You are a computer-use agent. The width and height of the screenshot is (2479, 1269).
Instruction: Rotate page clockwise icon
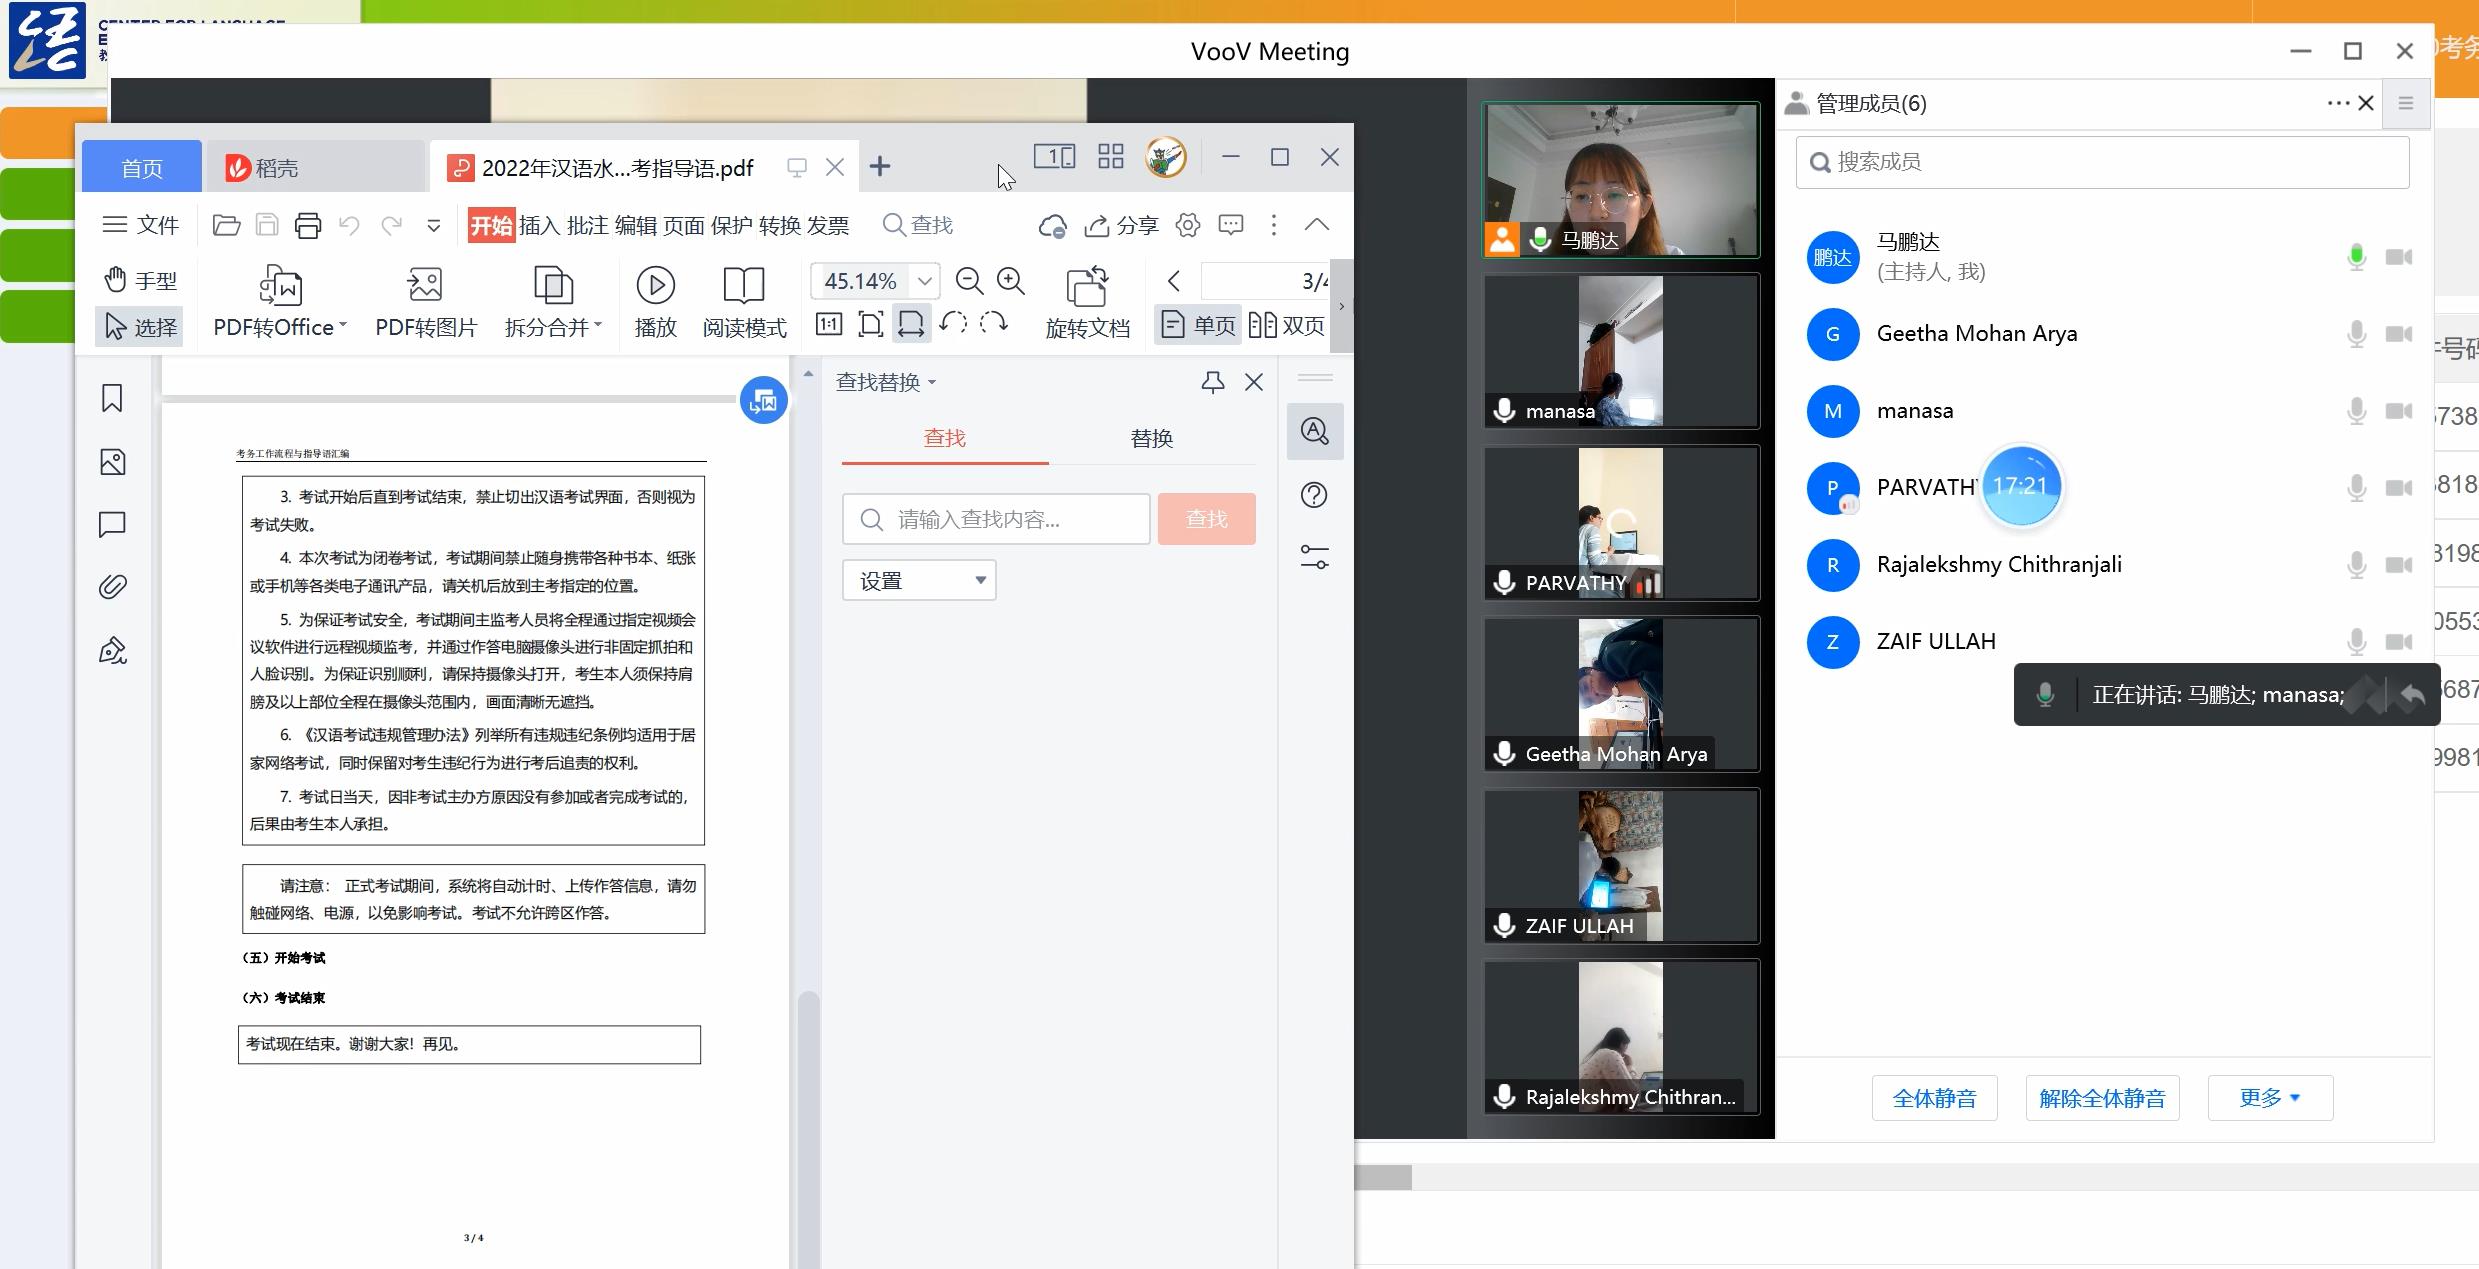click(993, 323)
